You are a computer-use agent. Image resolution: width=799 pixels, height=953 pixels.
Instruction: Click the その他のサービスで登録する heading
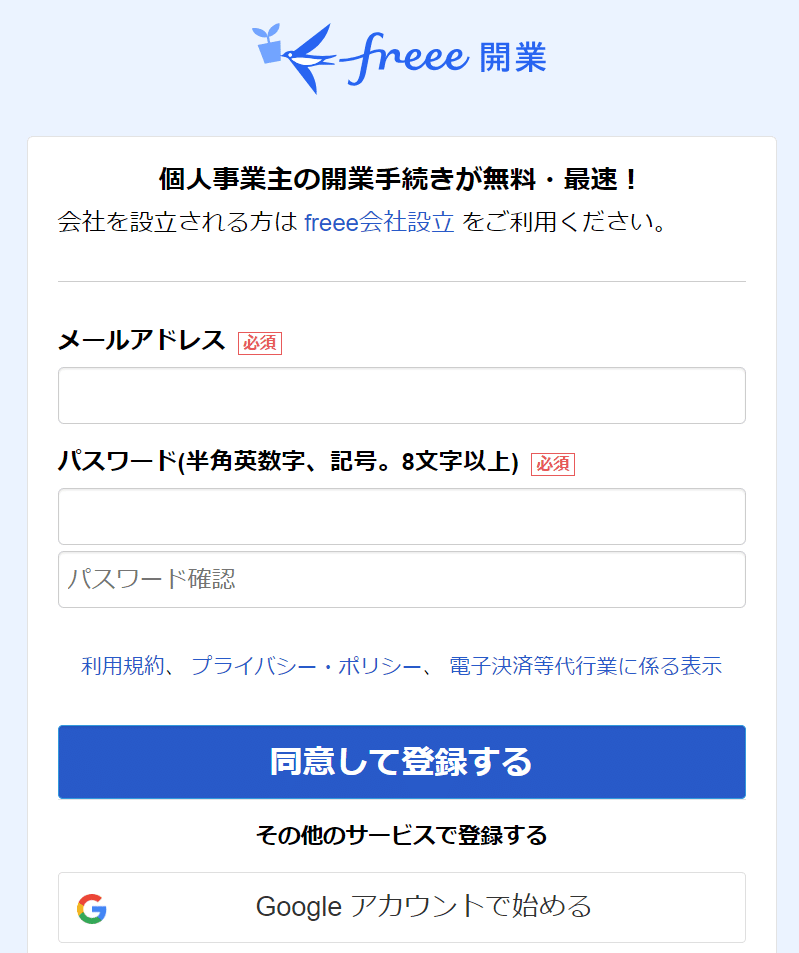click(x=401, y=837)
